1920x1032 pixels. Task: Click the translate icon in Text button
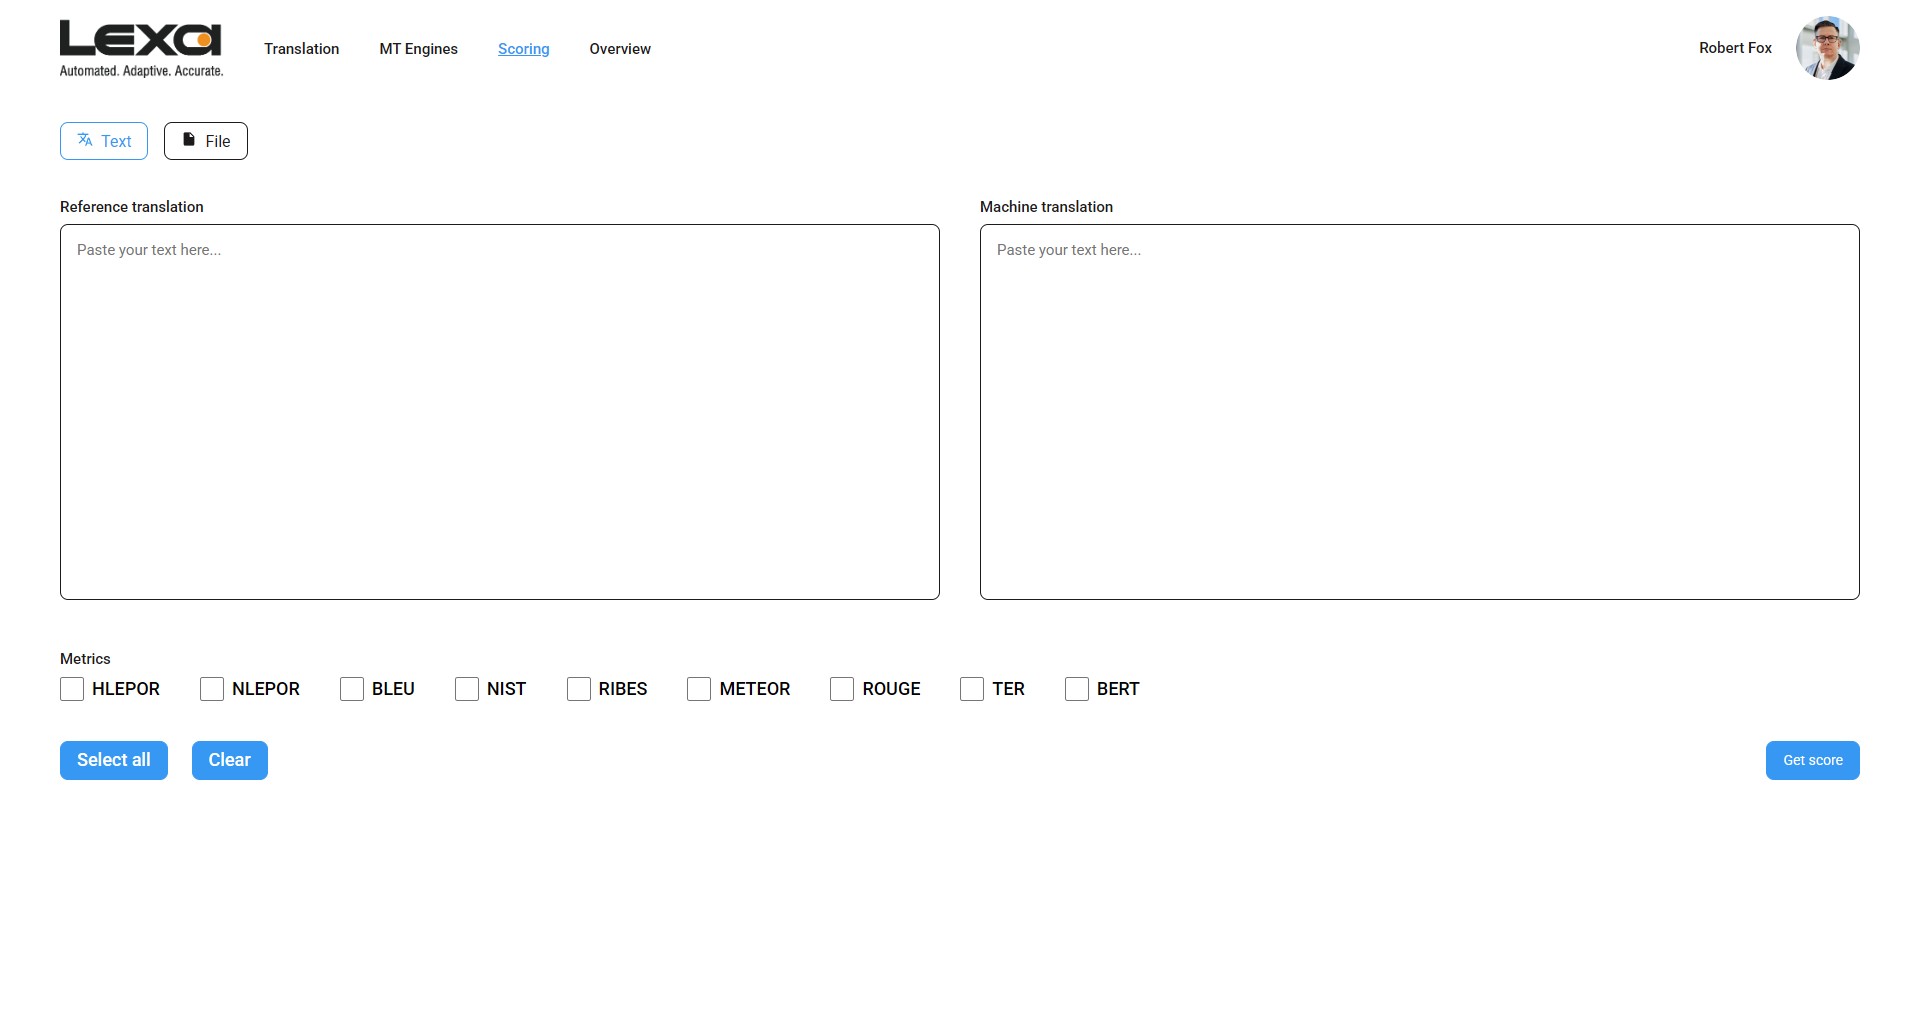85,140
